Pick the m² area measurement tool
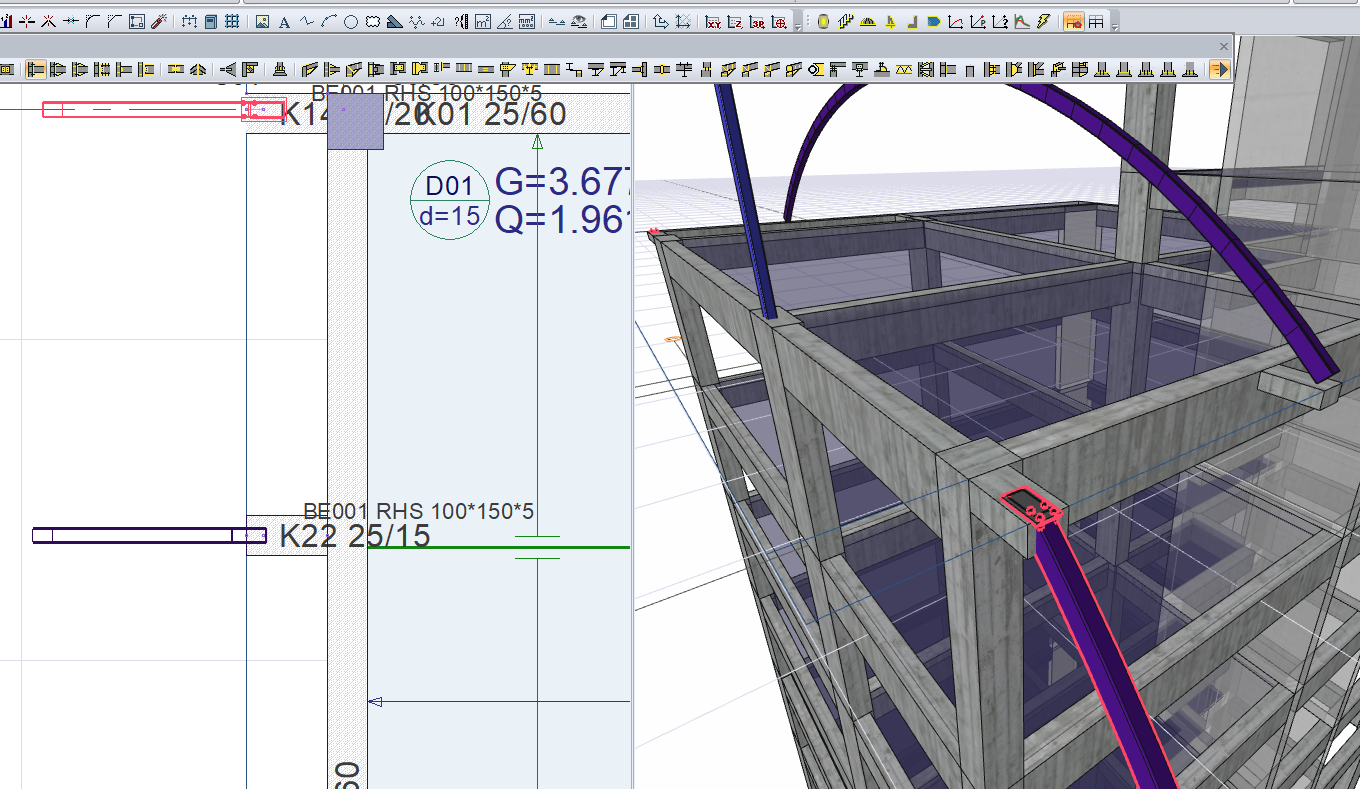This screenshot has height=789, width=1360. (482, 21)
